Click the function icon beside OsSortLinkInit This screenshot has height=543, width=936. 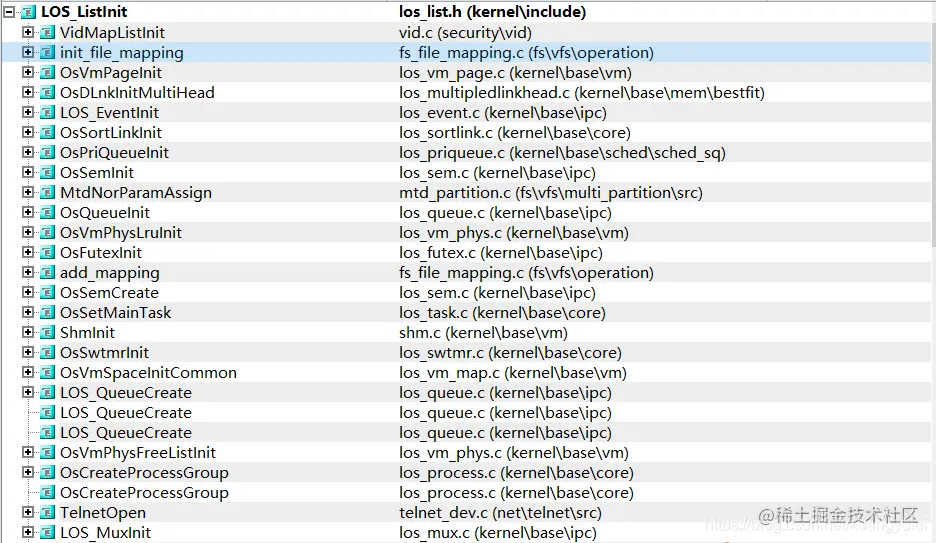pyautogui.click(x=47, y=132)
